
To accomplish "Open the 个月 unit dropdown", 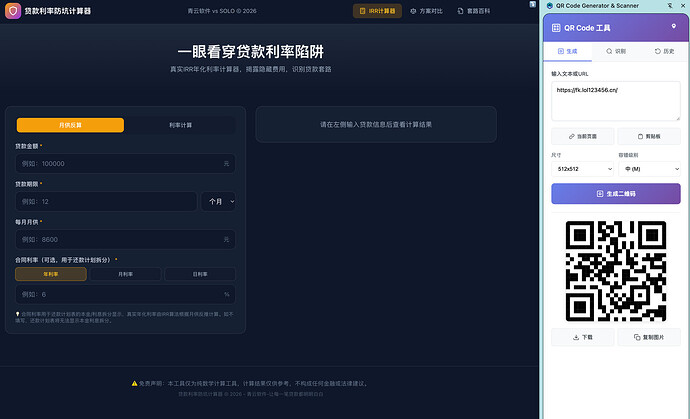I will 218,202.
